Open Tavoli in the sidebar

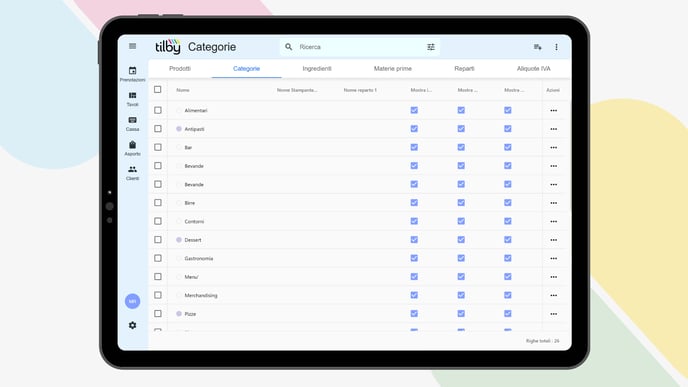(133, 99)
